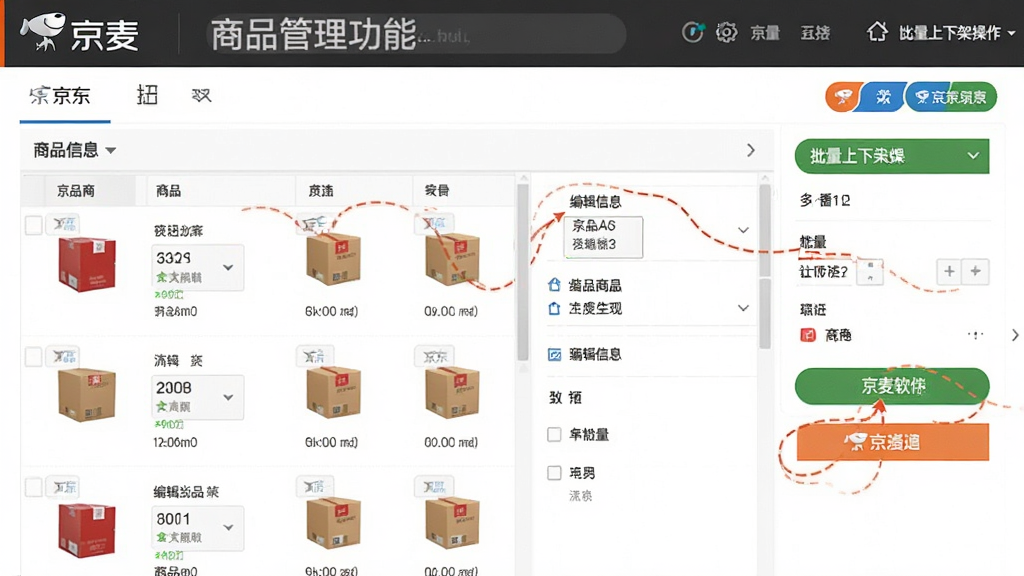Screen dimensions: 1024x576
Task: Click the 京品A6 input box
Action: [x=603, y=236]
